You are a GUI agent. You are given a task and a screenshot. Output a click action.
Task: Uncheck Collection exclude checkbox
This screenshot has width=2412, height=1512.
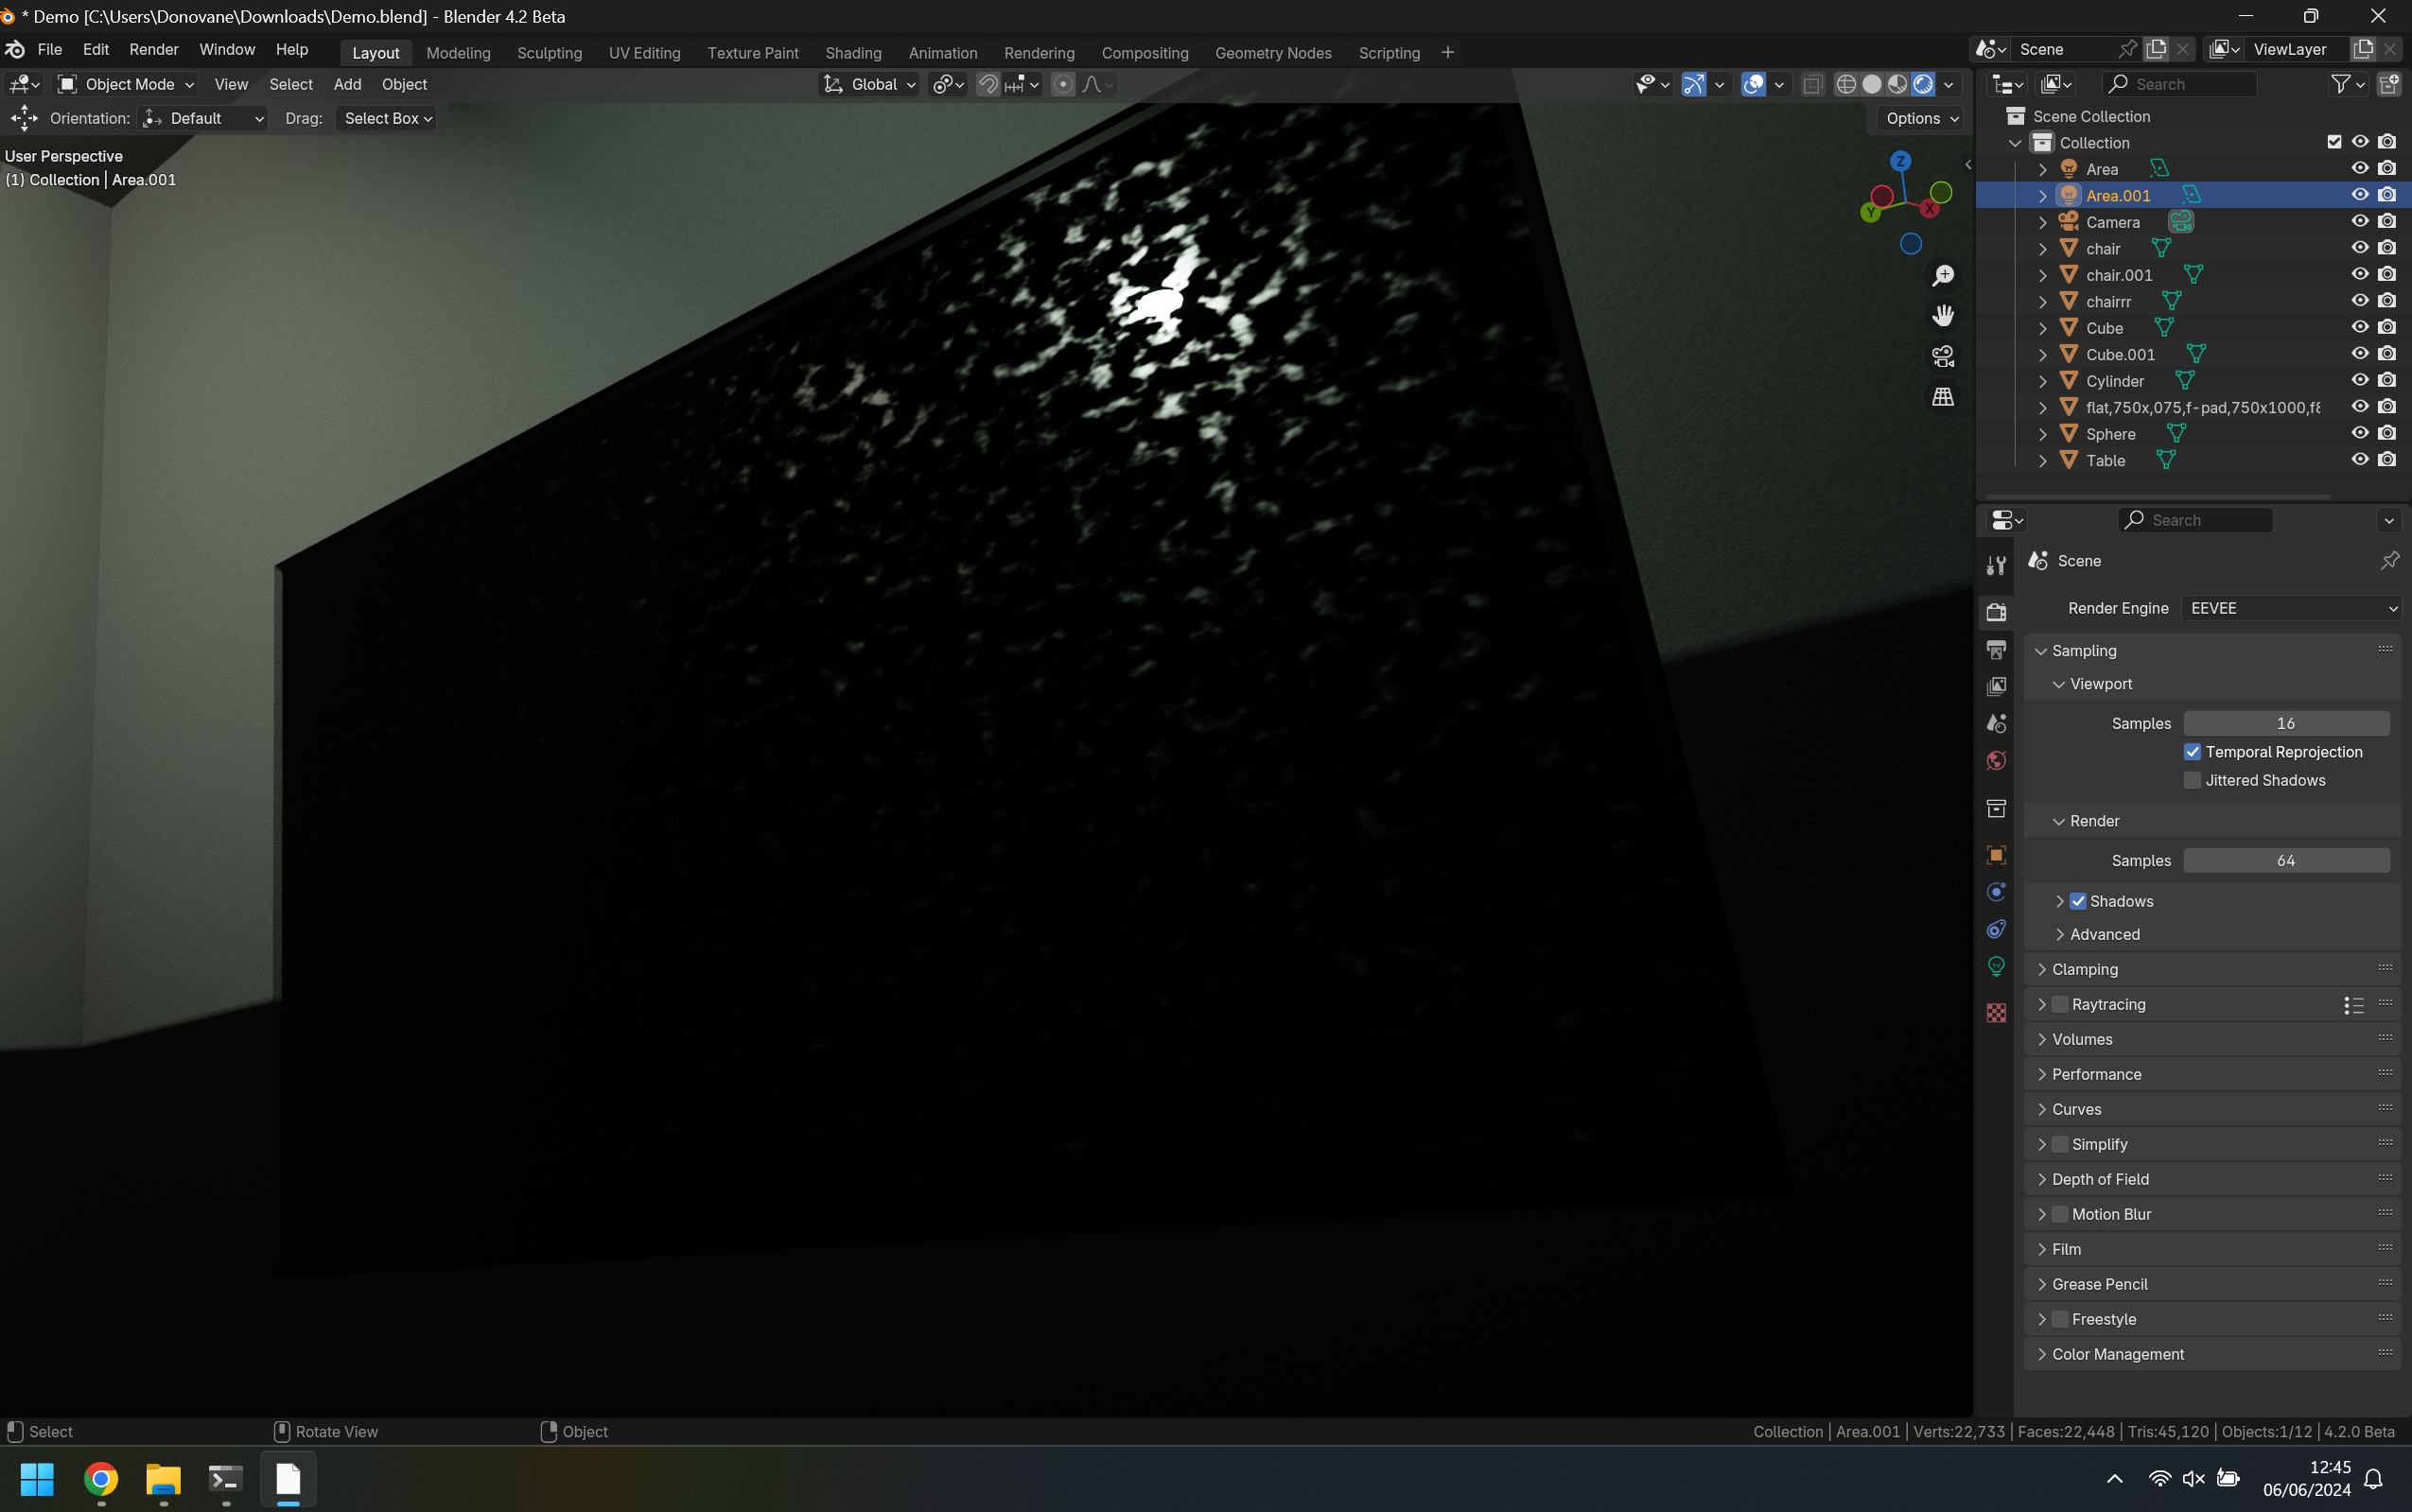[x=2334, y=142]
